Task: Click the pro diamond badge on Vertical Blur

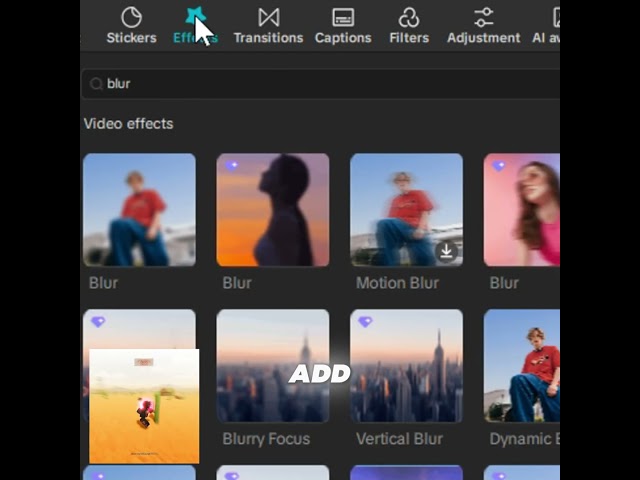Action: (365, 322)
